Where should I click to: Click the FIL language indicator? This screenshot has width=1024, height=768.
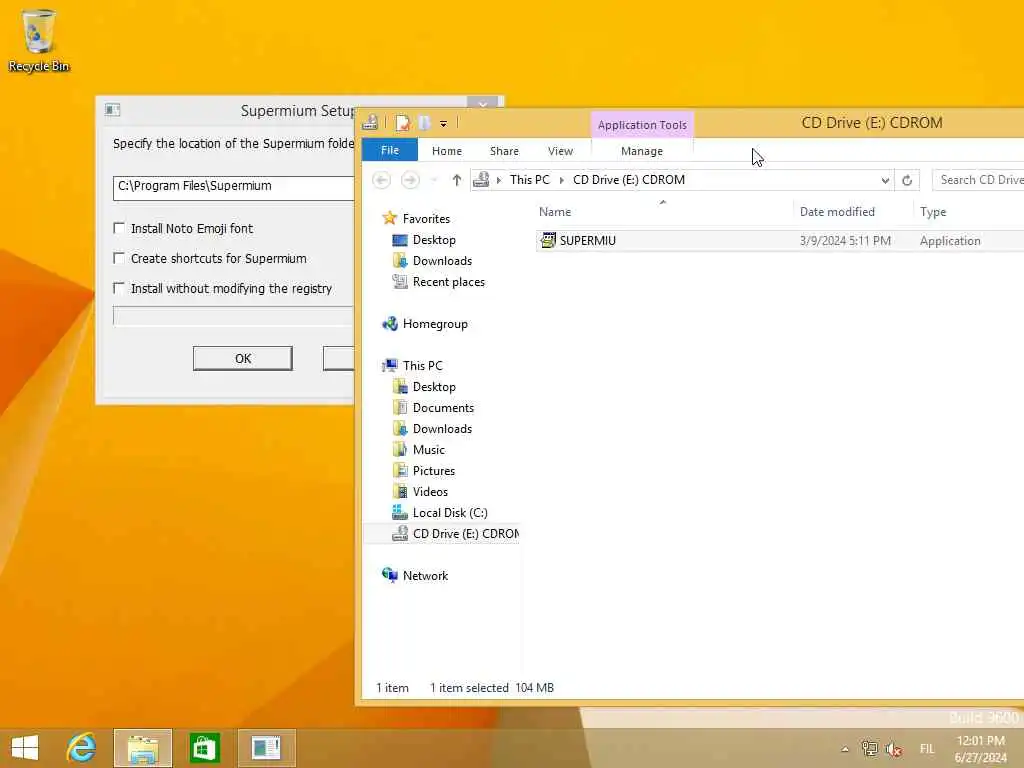click(x=927, y=749)
